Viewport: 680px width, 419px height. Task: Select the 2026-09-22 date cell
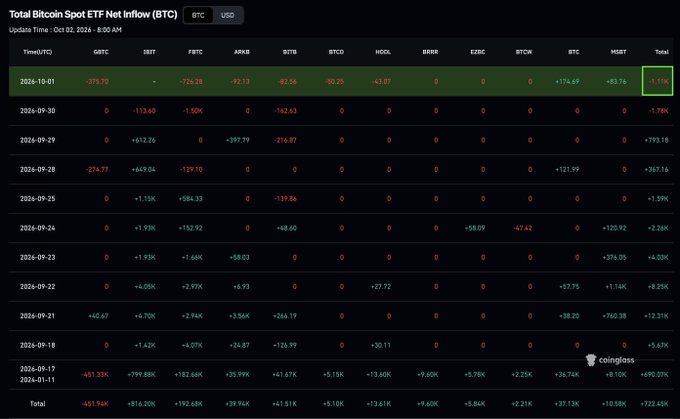pyautogui.click(x=38, y=287)
